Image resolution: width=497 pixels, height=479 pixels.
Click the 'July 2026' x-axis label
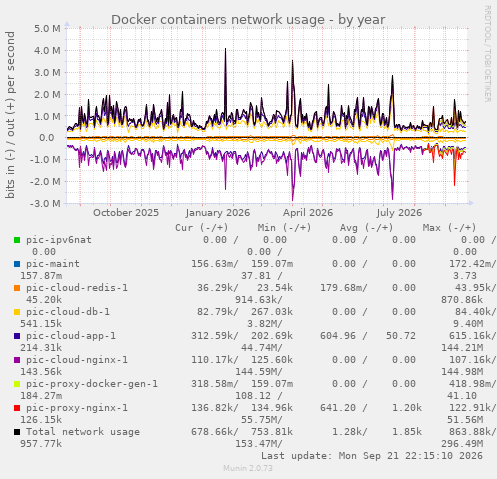(x=399, y=213)
